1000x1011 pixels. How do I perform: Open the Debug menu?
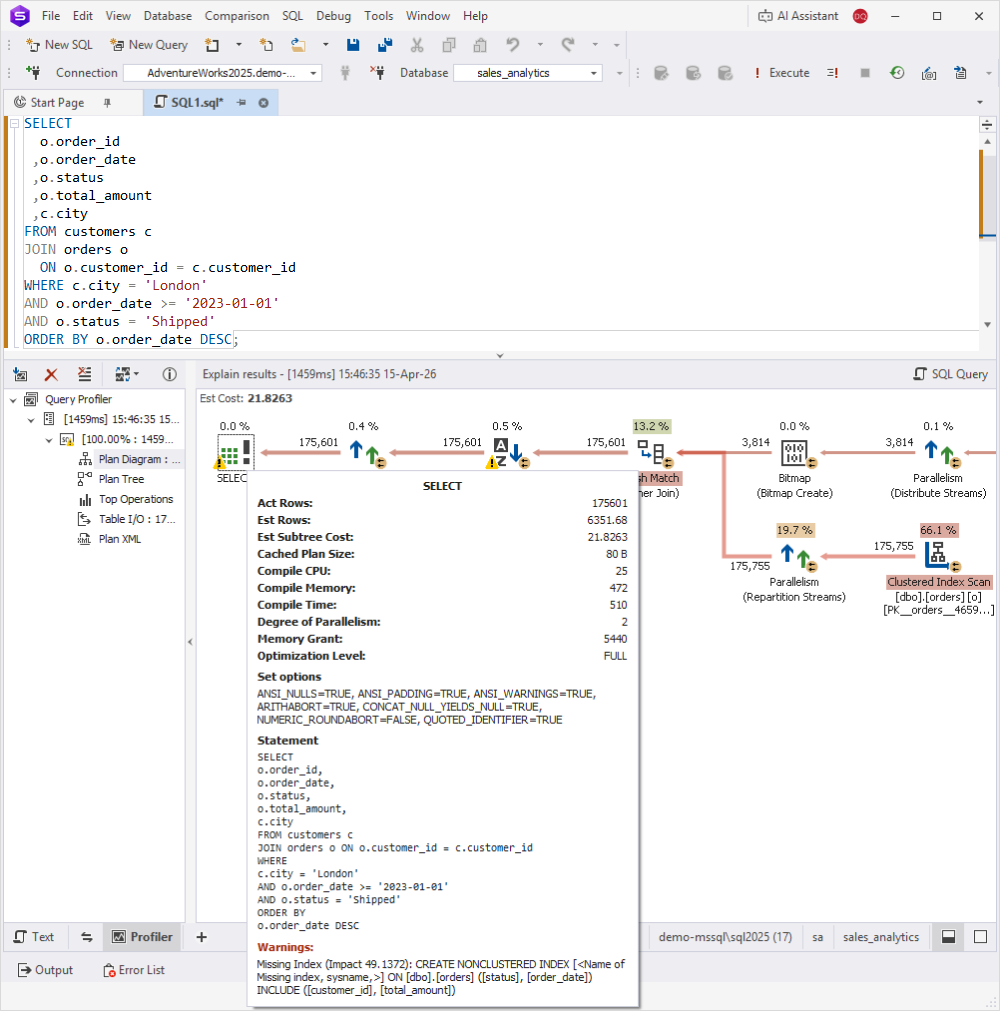tap(333, 15)
